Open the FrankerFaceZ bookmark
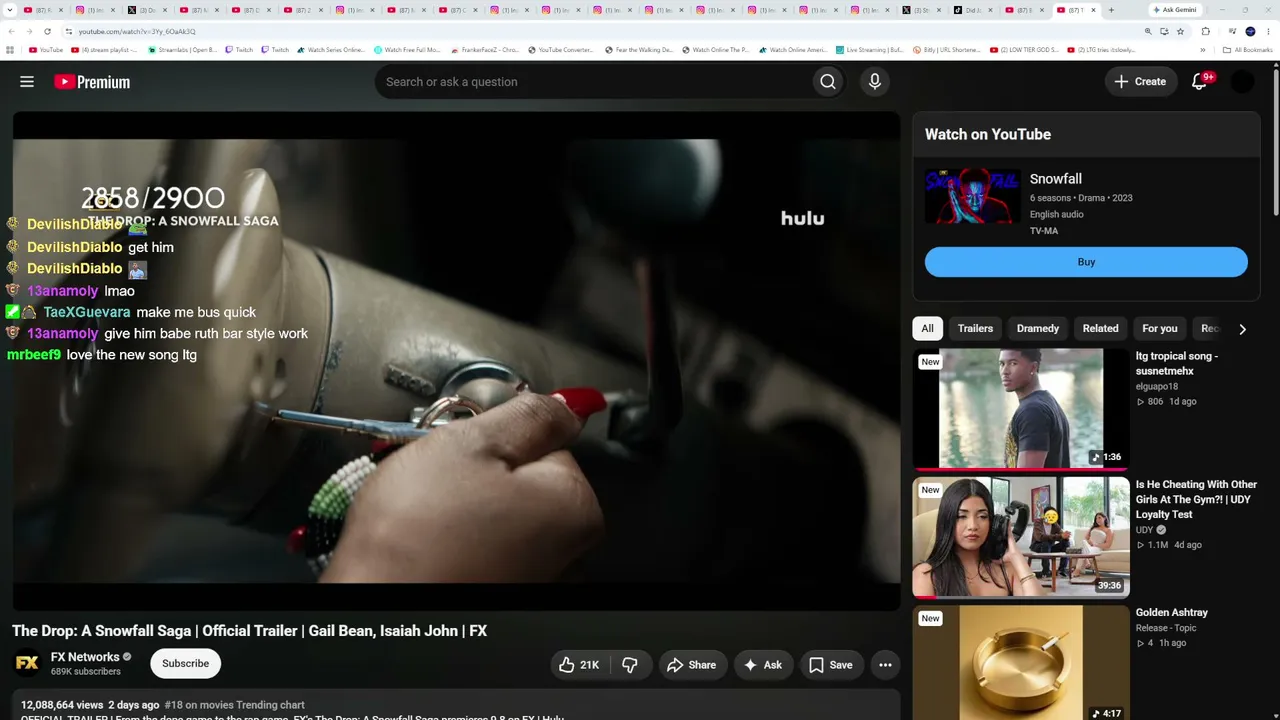 (x=485, y=50)
